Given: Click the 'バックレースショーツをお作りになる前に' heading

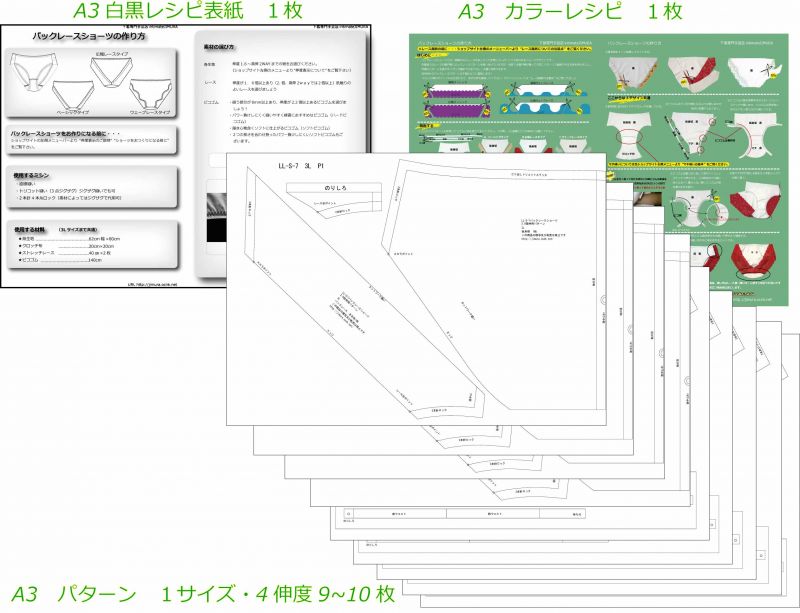Looking at the screenshot, I should point(64,133).
